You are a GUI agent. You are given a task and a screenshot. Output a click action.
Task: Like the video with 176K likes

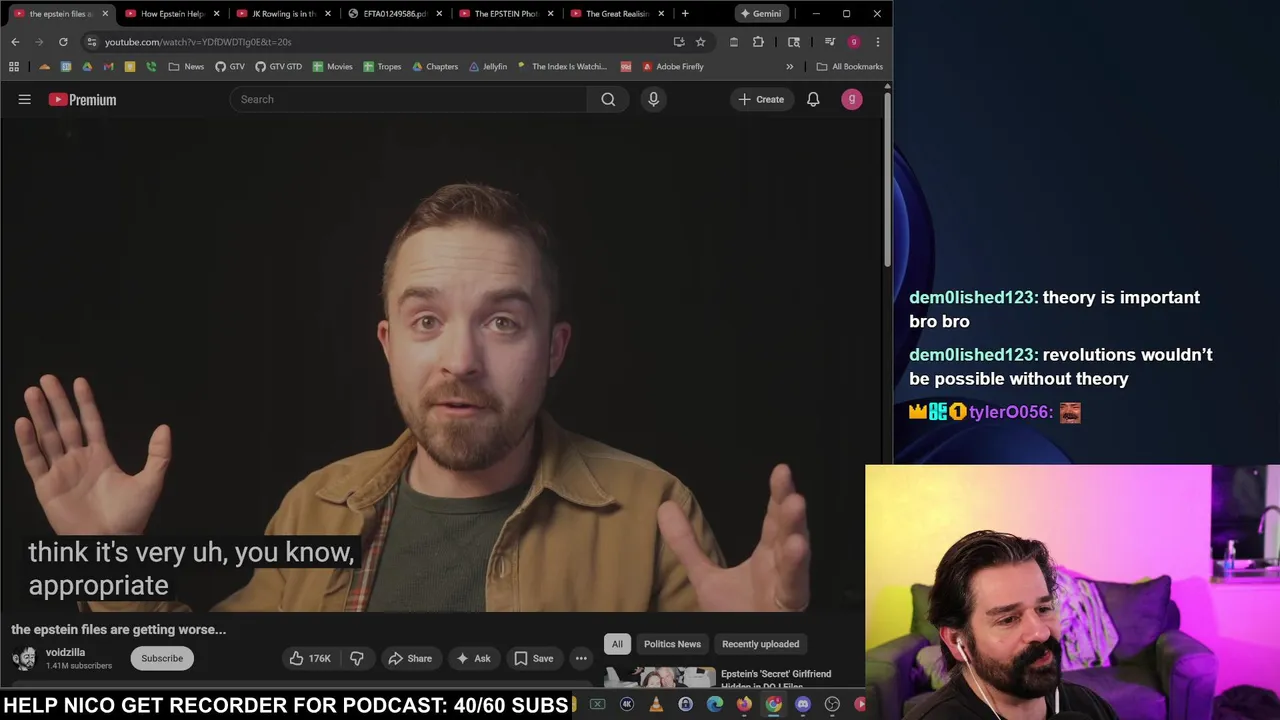coord(310,658)
